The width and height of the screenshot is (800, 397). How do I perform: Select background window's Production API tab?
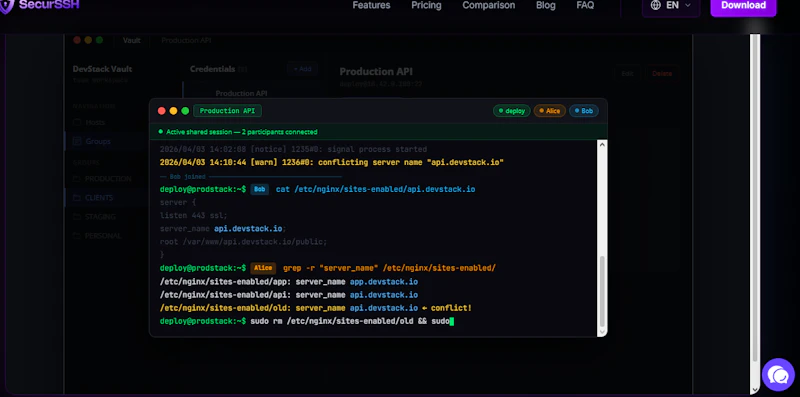(186, 40)
